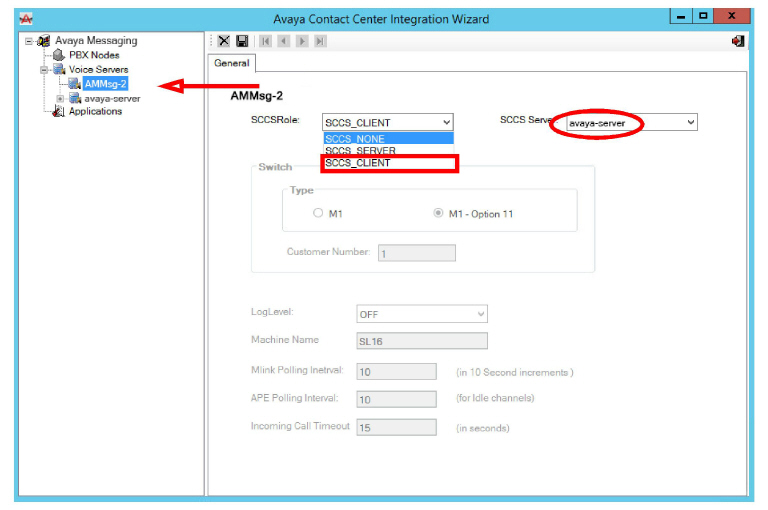
Task: Click the Machine Name field
Action: click(x=422, y=341)
